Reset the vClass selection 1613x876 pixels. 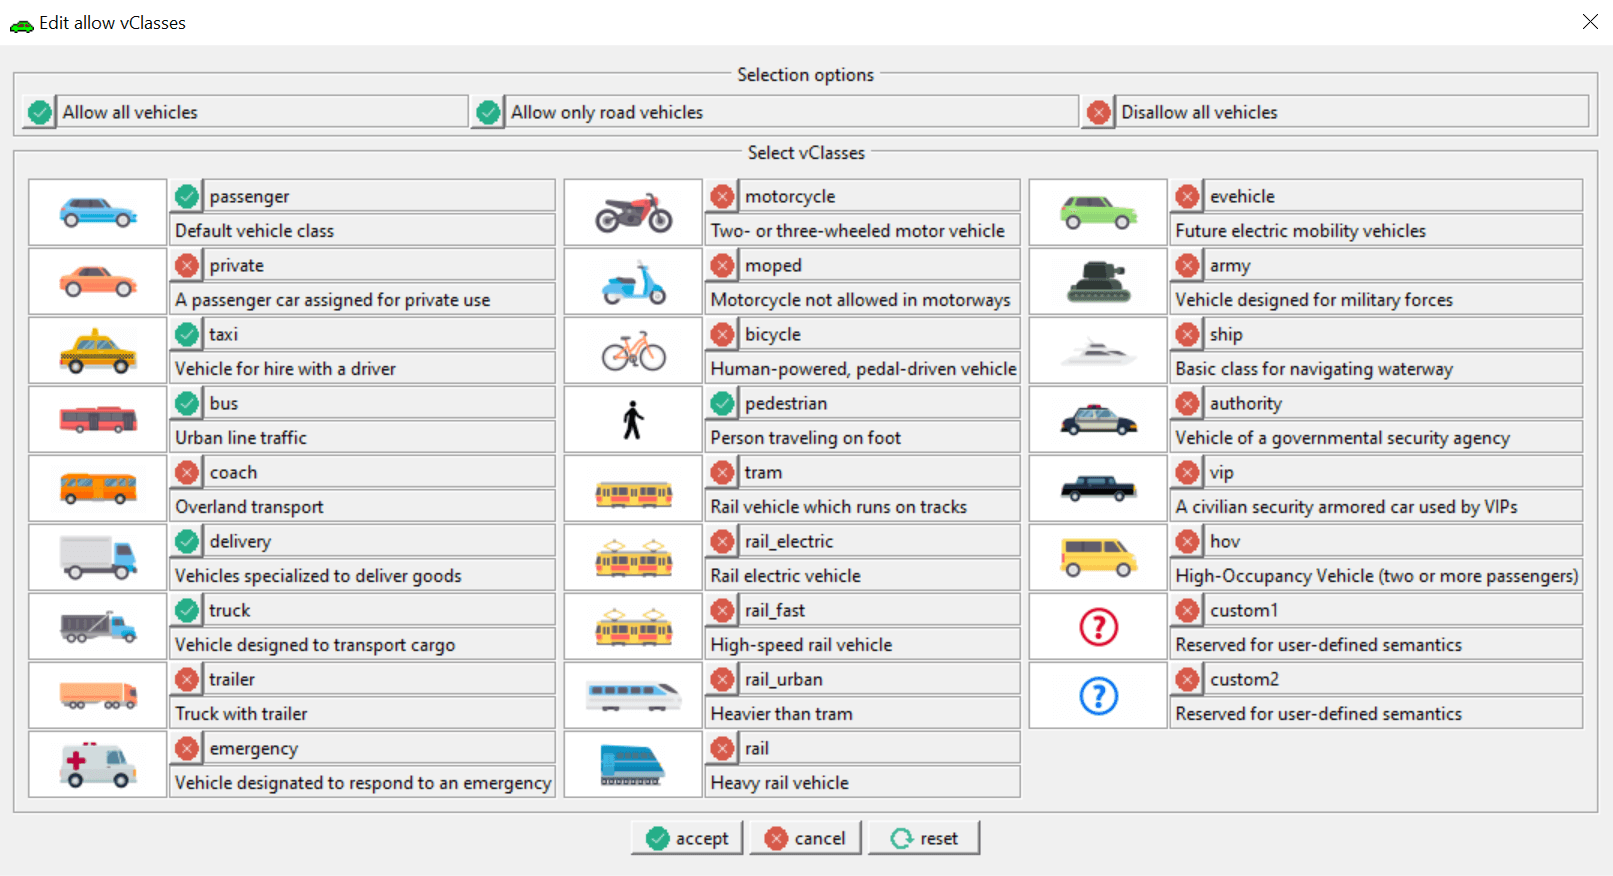[923, 838]
